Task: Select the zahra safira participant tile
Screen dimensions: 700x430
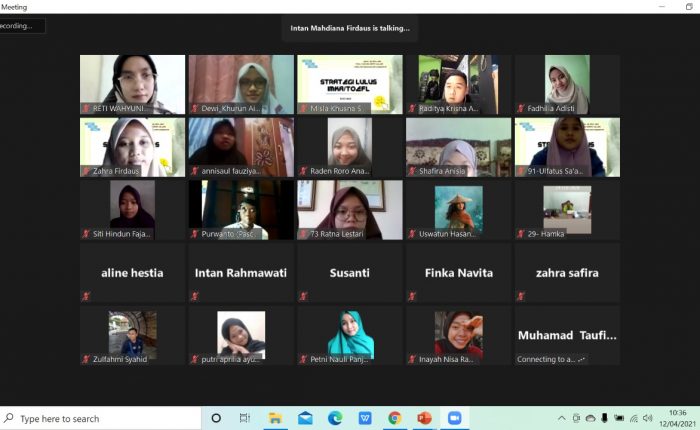Action: [566, 272]
